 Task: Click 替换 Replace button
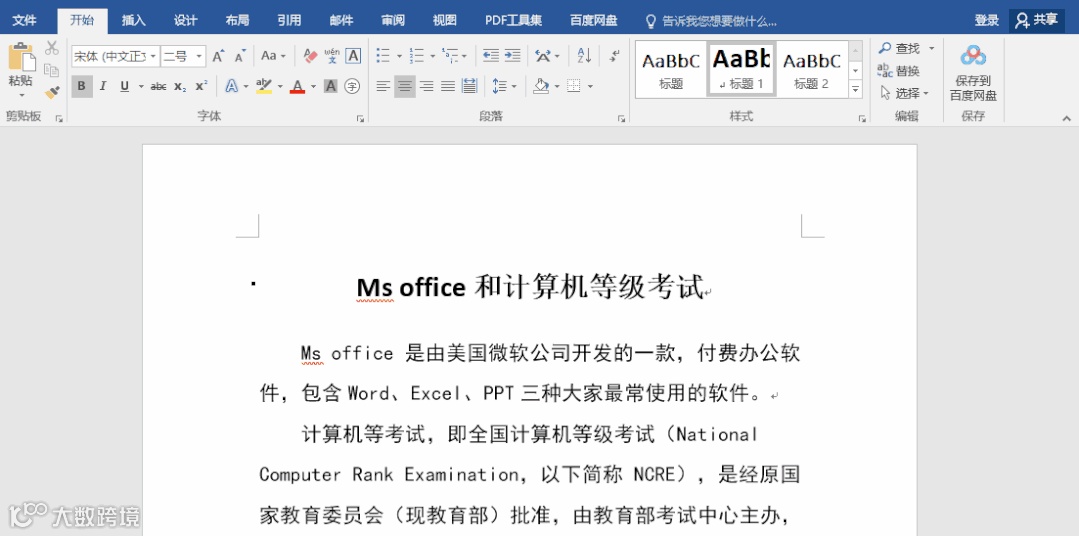(x=899, y=70)
